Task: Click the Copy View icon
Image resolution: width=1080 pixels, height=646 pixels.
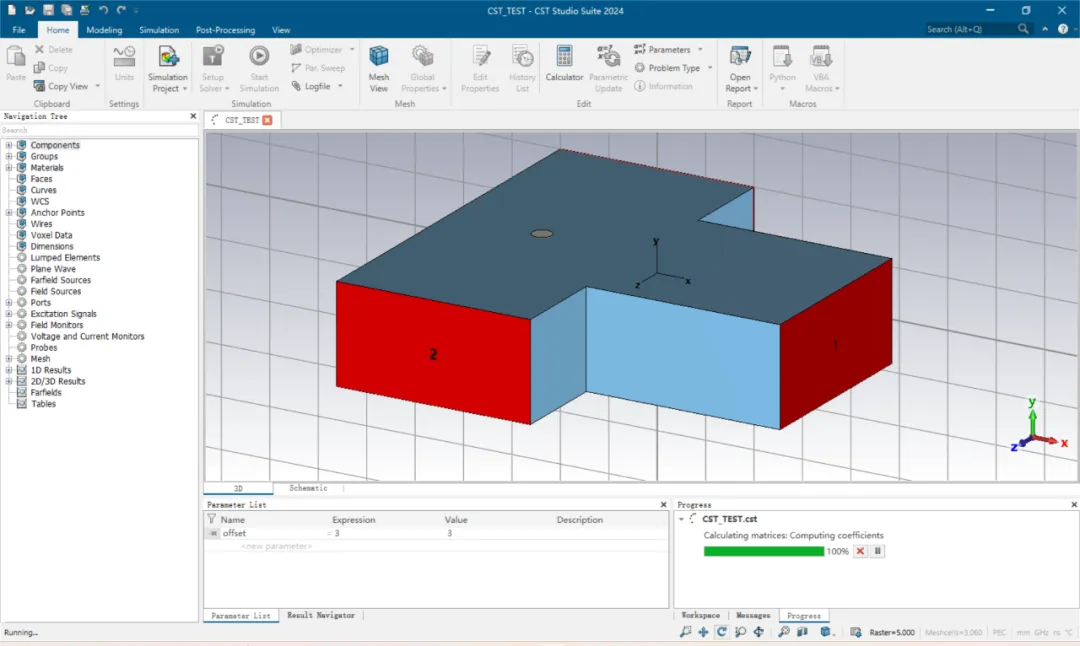Action: 39,86
